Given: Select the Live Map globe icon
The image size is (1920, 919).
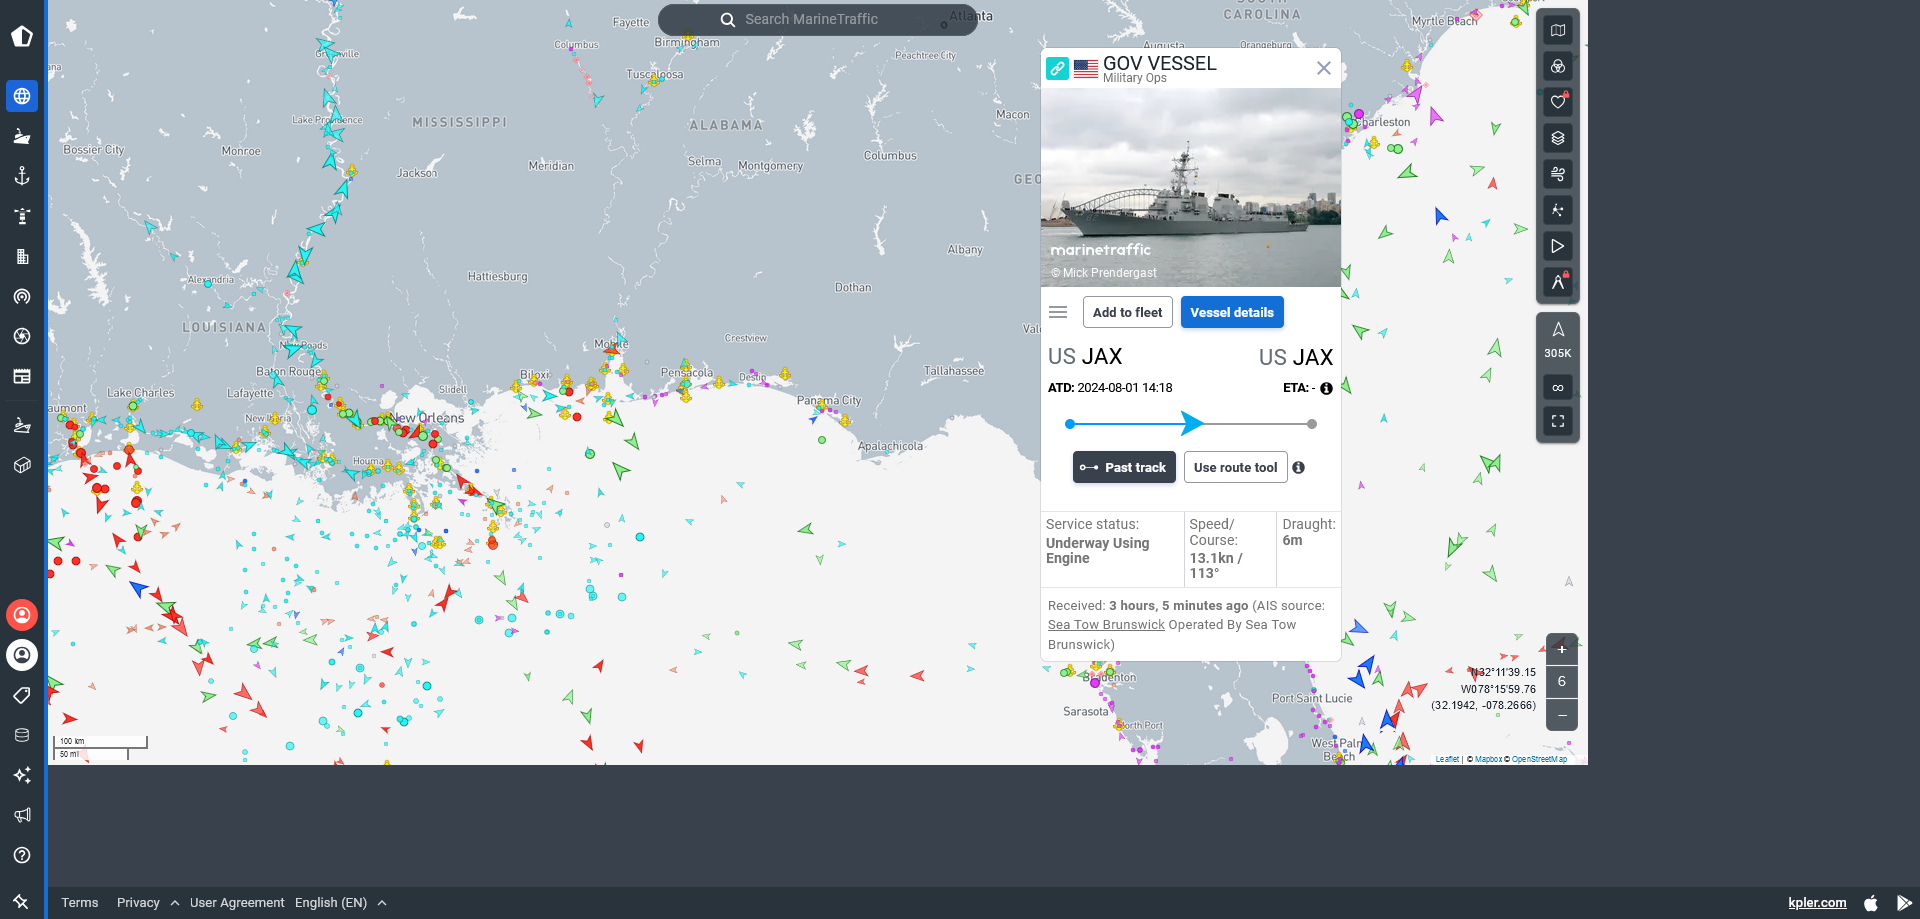Looking at the screenshot, I should [22, 96].
